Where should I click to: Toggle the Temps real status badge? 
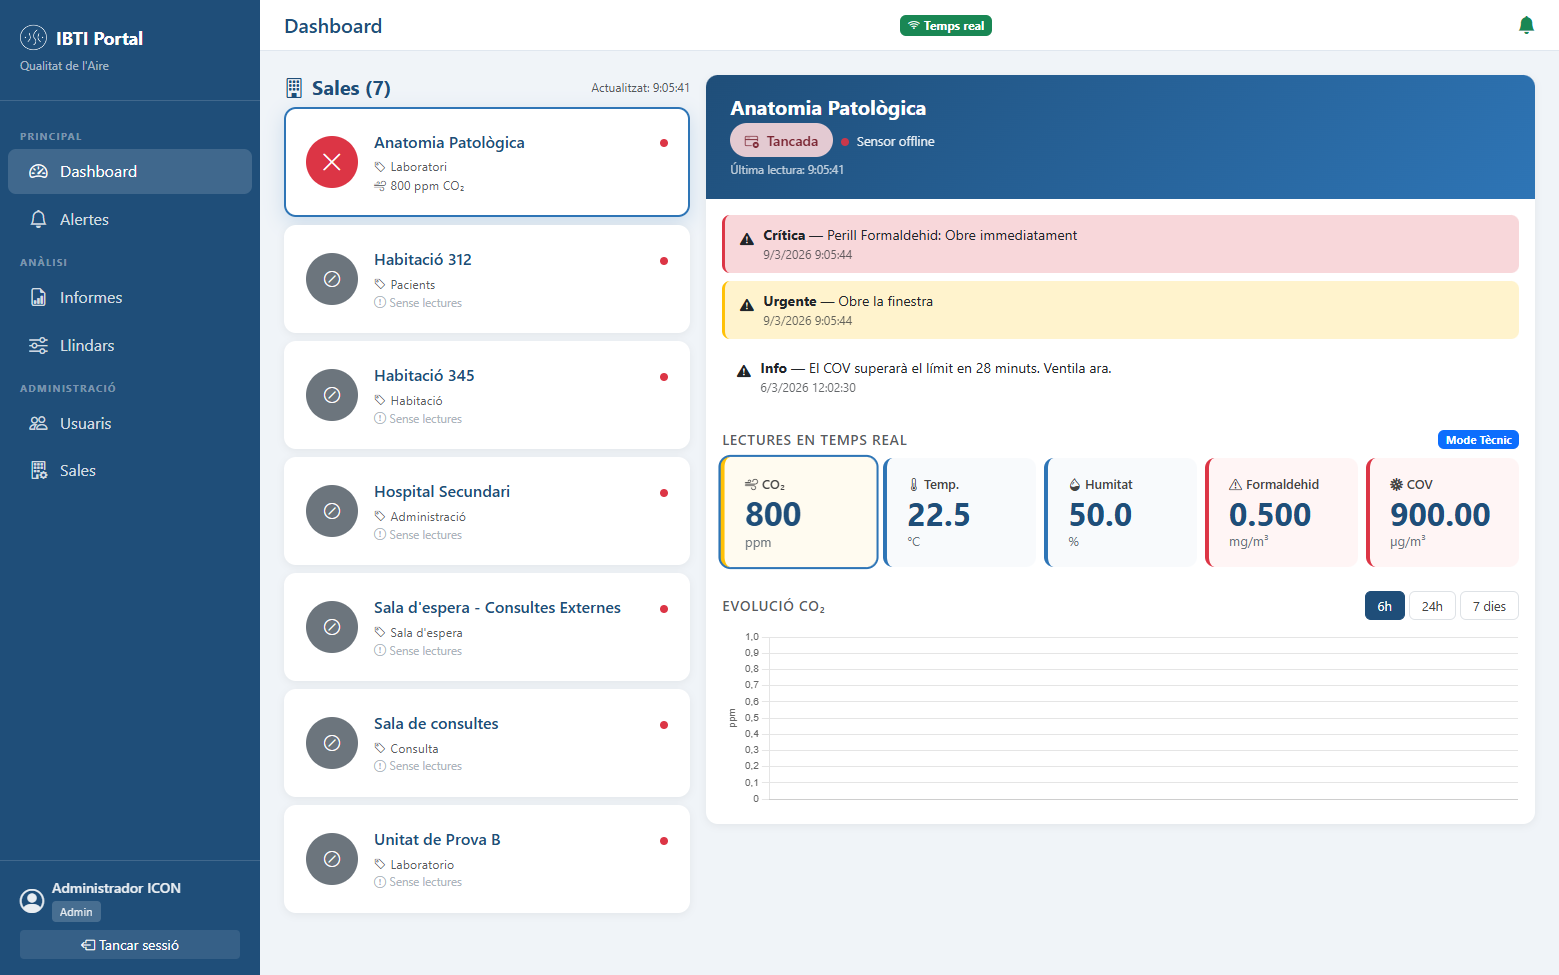[945, 25]
